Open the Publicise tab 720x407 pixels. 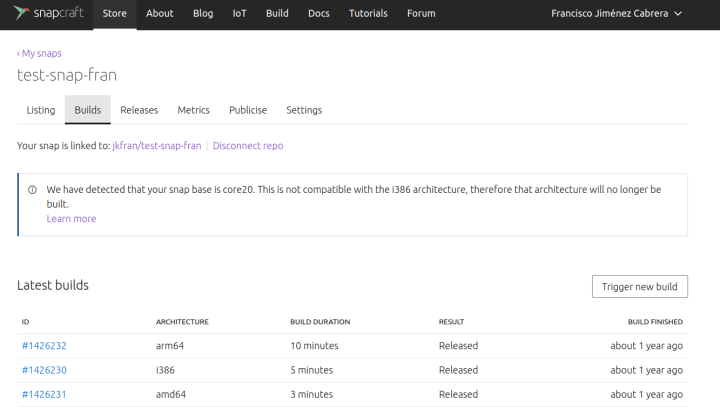[x=248, y=110]
